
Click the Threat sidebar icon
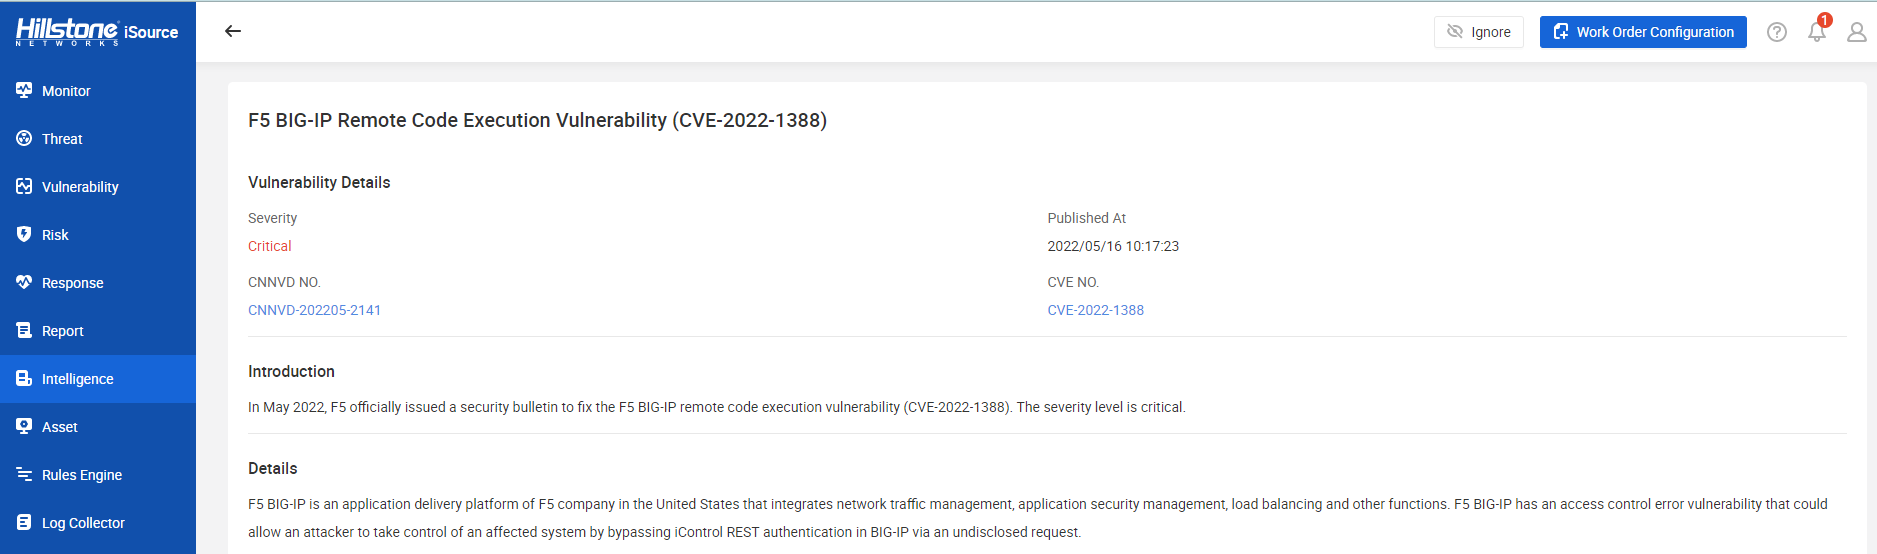coord(24,138)
